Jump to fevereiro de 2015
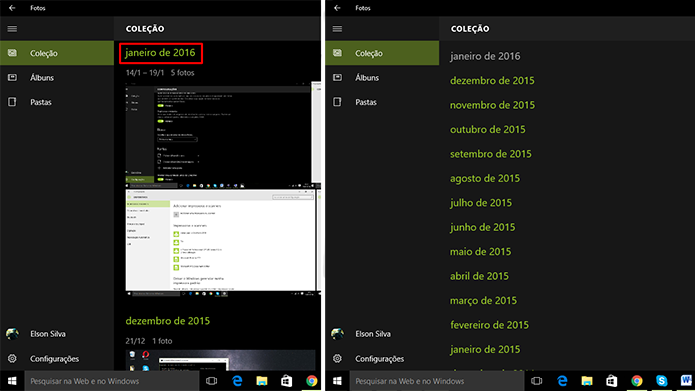 [489, 325]
